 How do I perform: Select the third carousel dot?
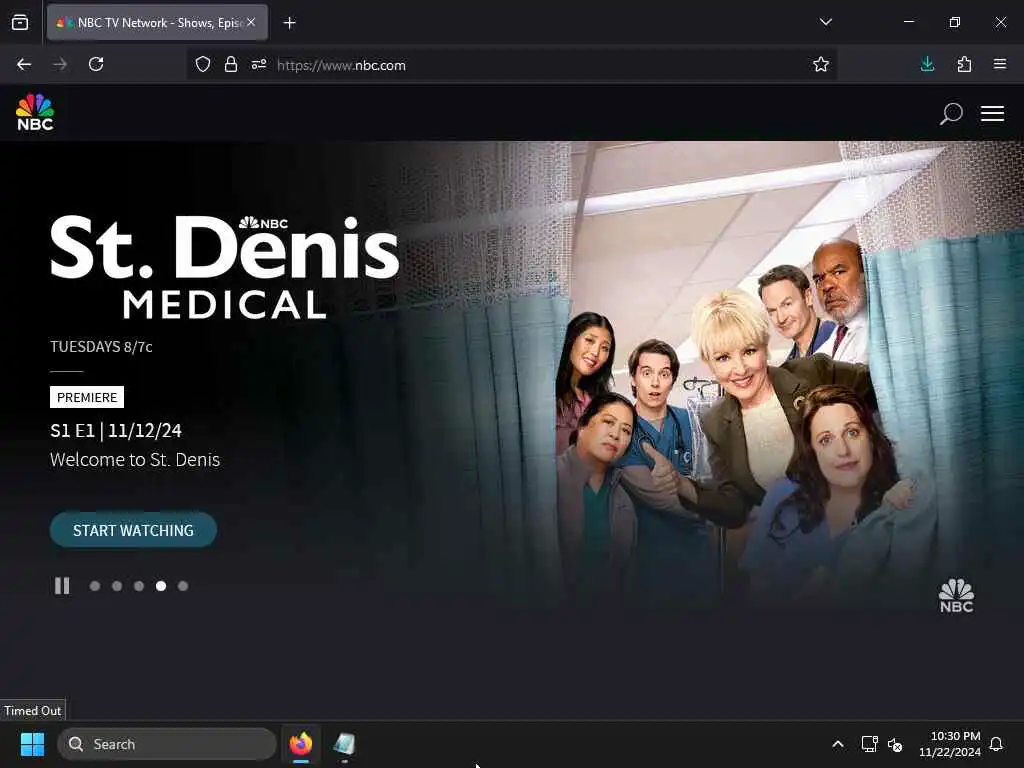tap(139, 586)
